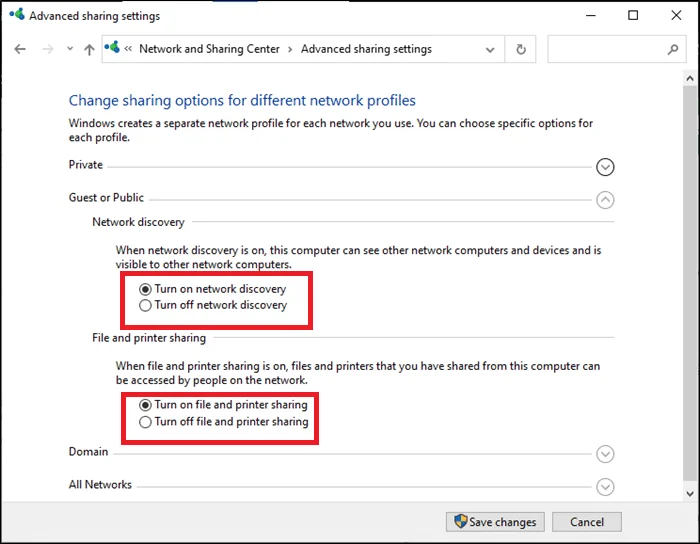Collapse the Guest or Public profile
The image size is (700, 544).
pyautogui.click(x=605, y=199)
